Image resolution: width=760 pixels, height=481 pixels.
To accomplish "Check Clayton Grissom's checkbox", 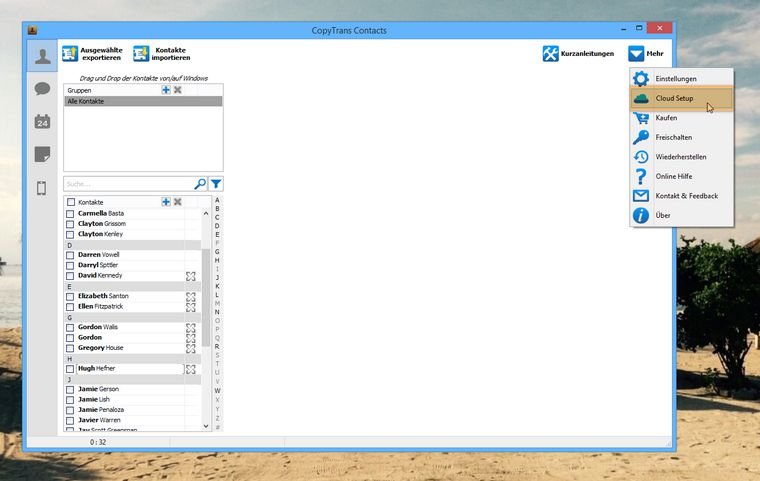I will [70, 224].
